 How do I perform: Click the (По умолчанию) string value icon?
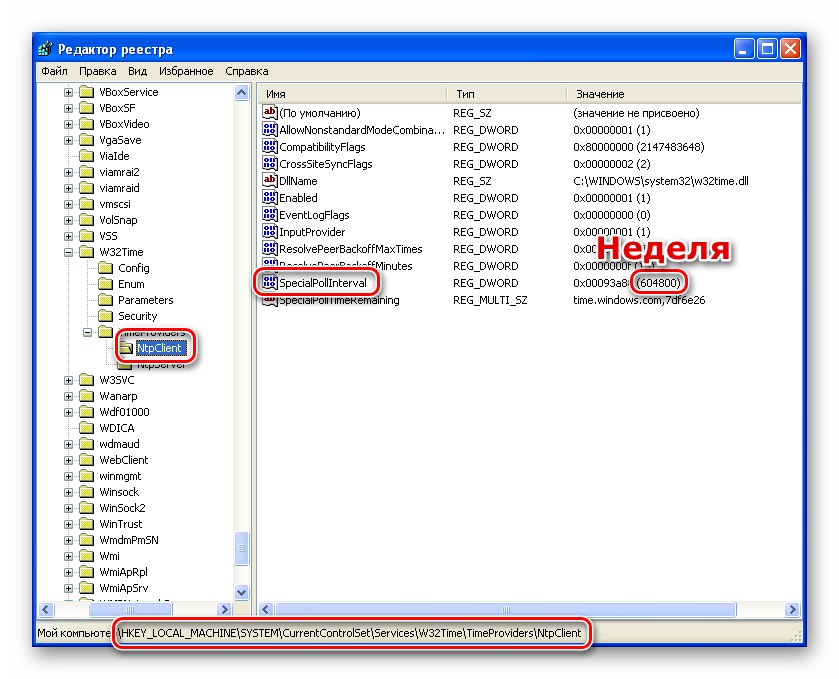(x=270, y=112)
